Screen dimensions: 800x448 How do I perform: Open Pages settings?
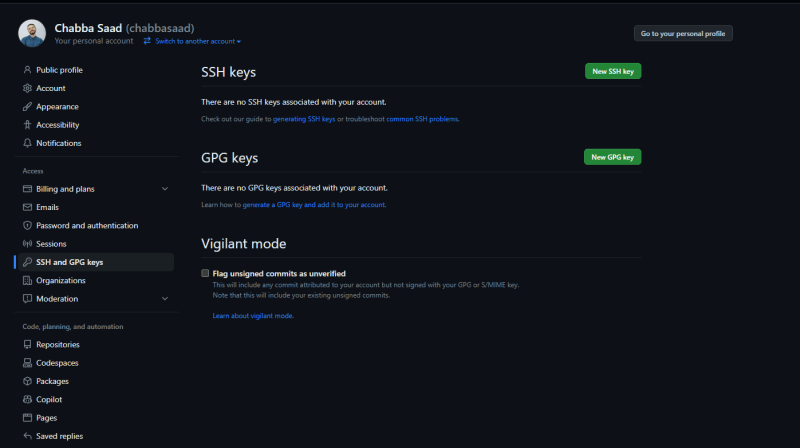point(46,418)
